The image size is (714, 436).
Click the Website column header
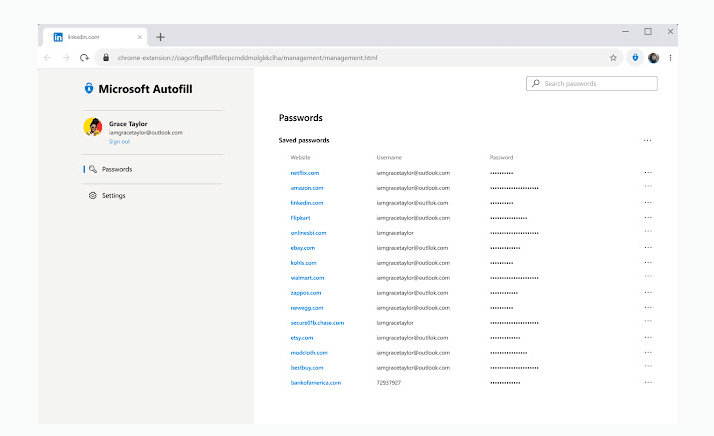[300, 158]
